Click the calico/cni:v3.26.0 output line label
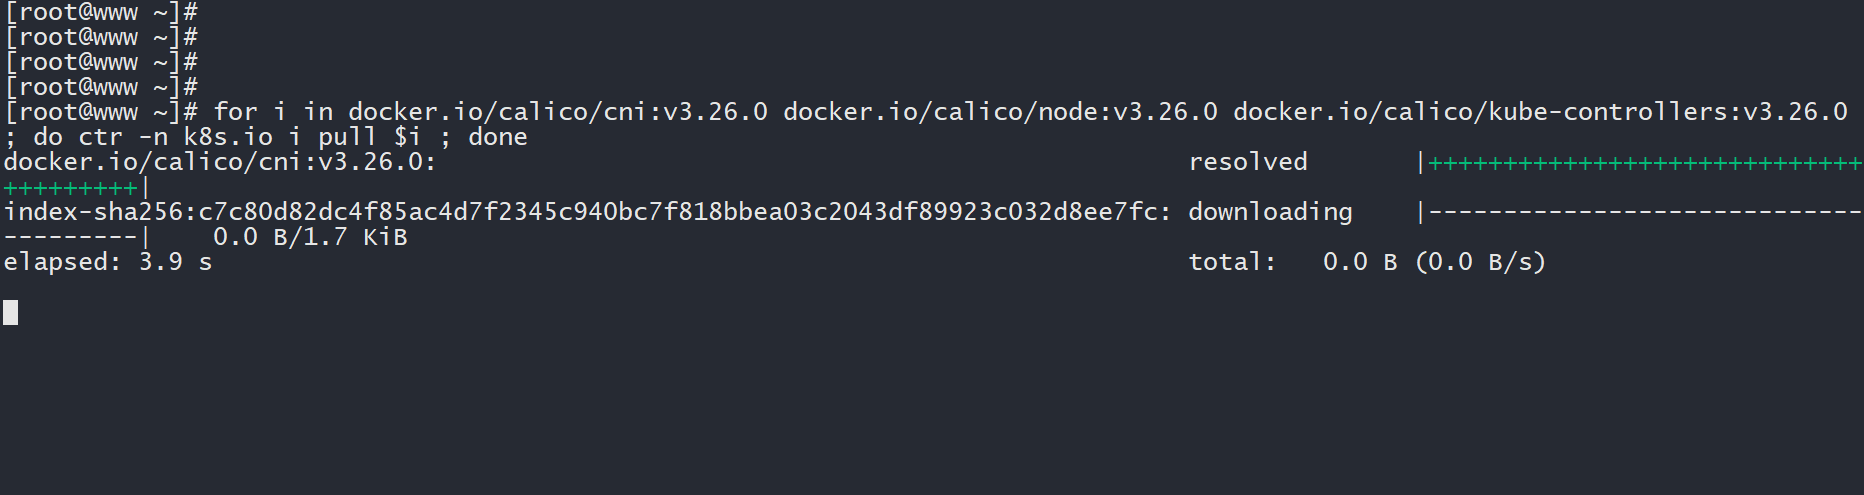This screenshot has width=1864, height=495. pyautogui.click(x=220, y=162)
